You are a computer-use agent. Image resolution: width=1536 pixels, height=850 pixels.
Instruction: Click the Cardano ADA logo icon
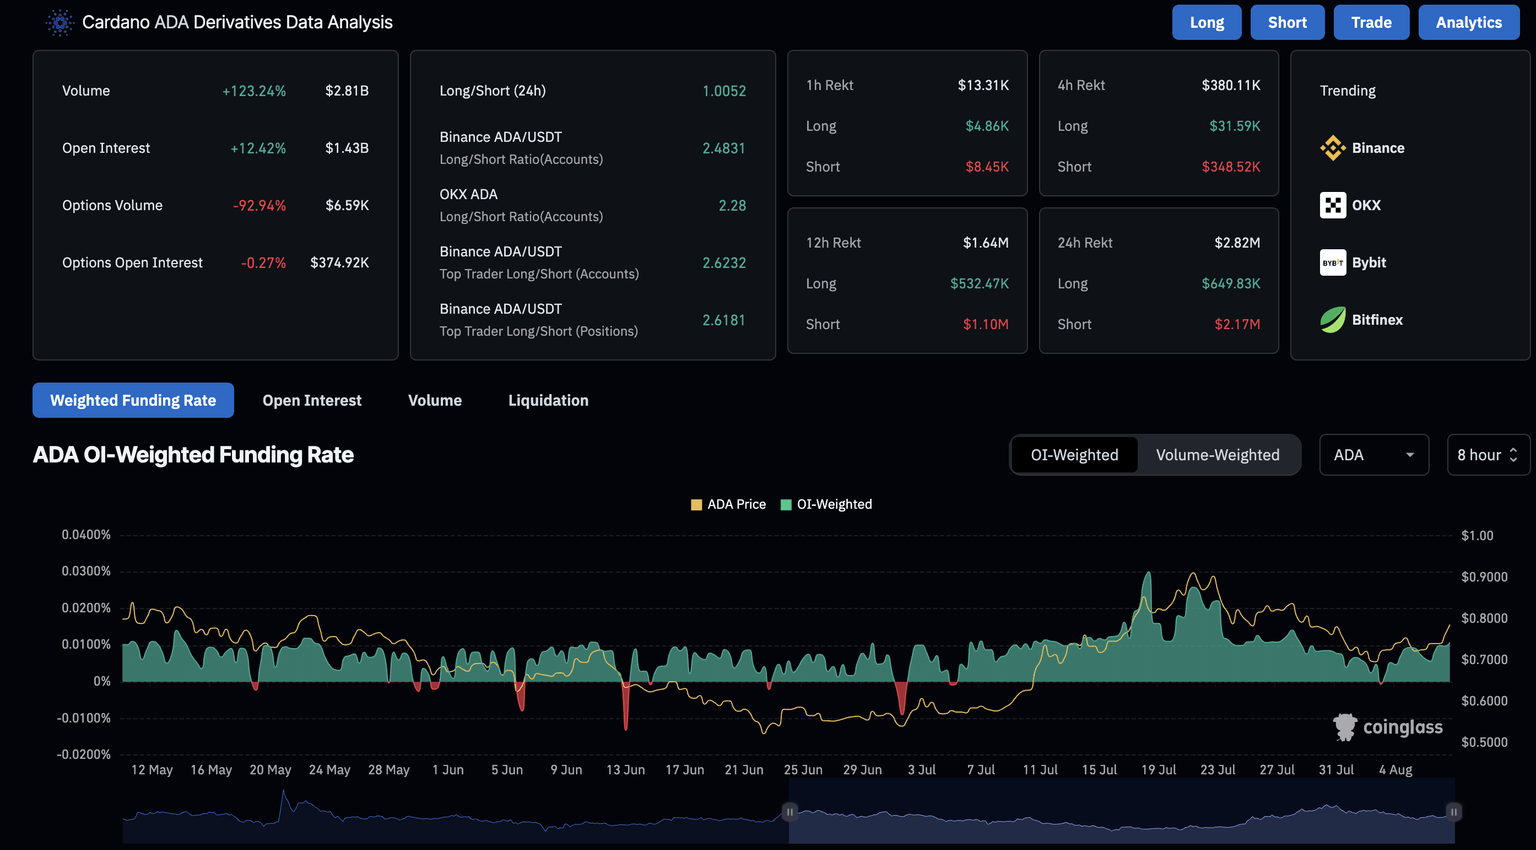(60, 22)
